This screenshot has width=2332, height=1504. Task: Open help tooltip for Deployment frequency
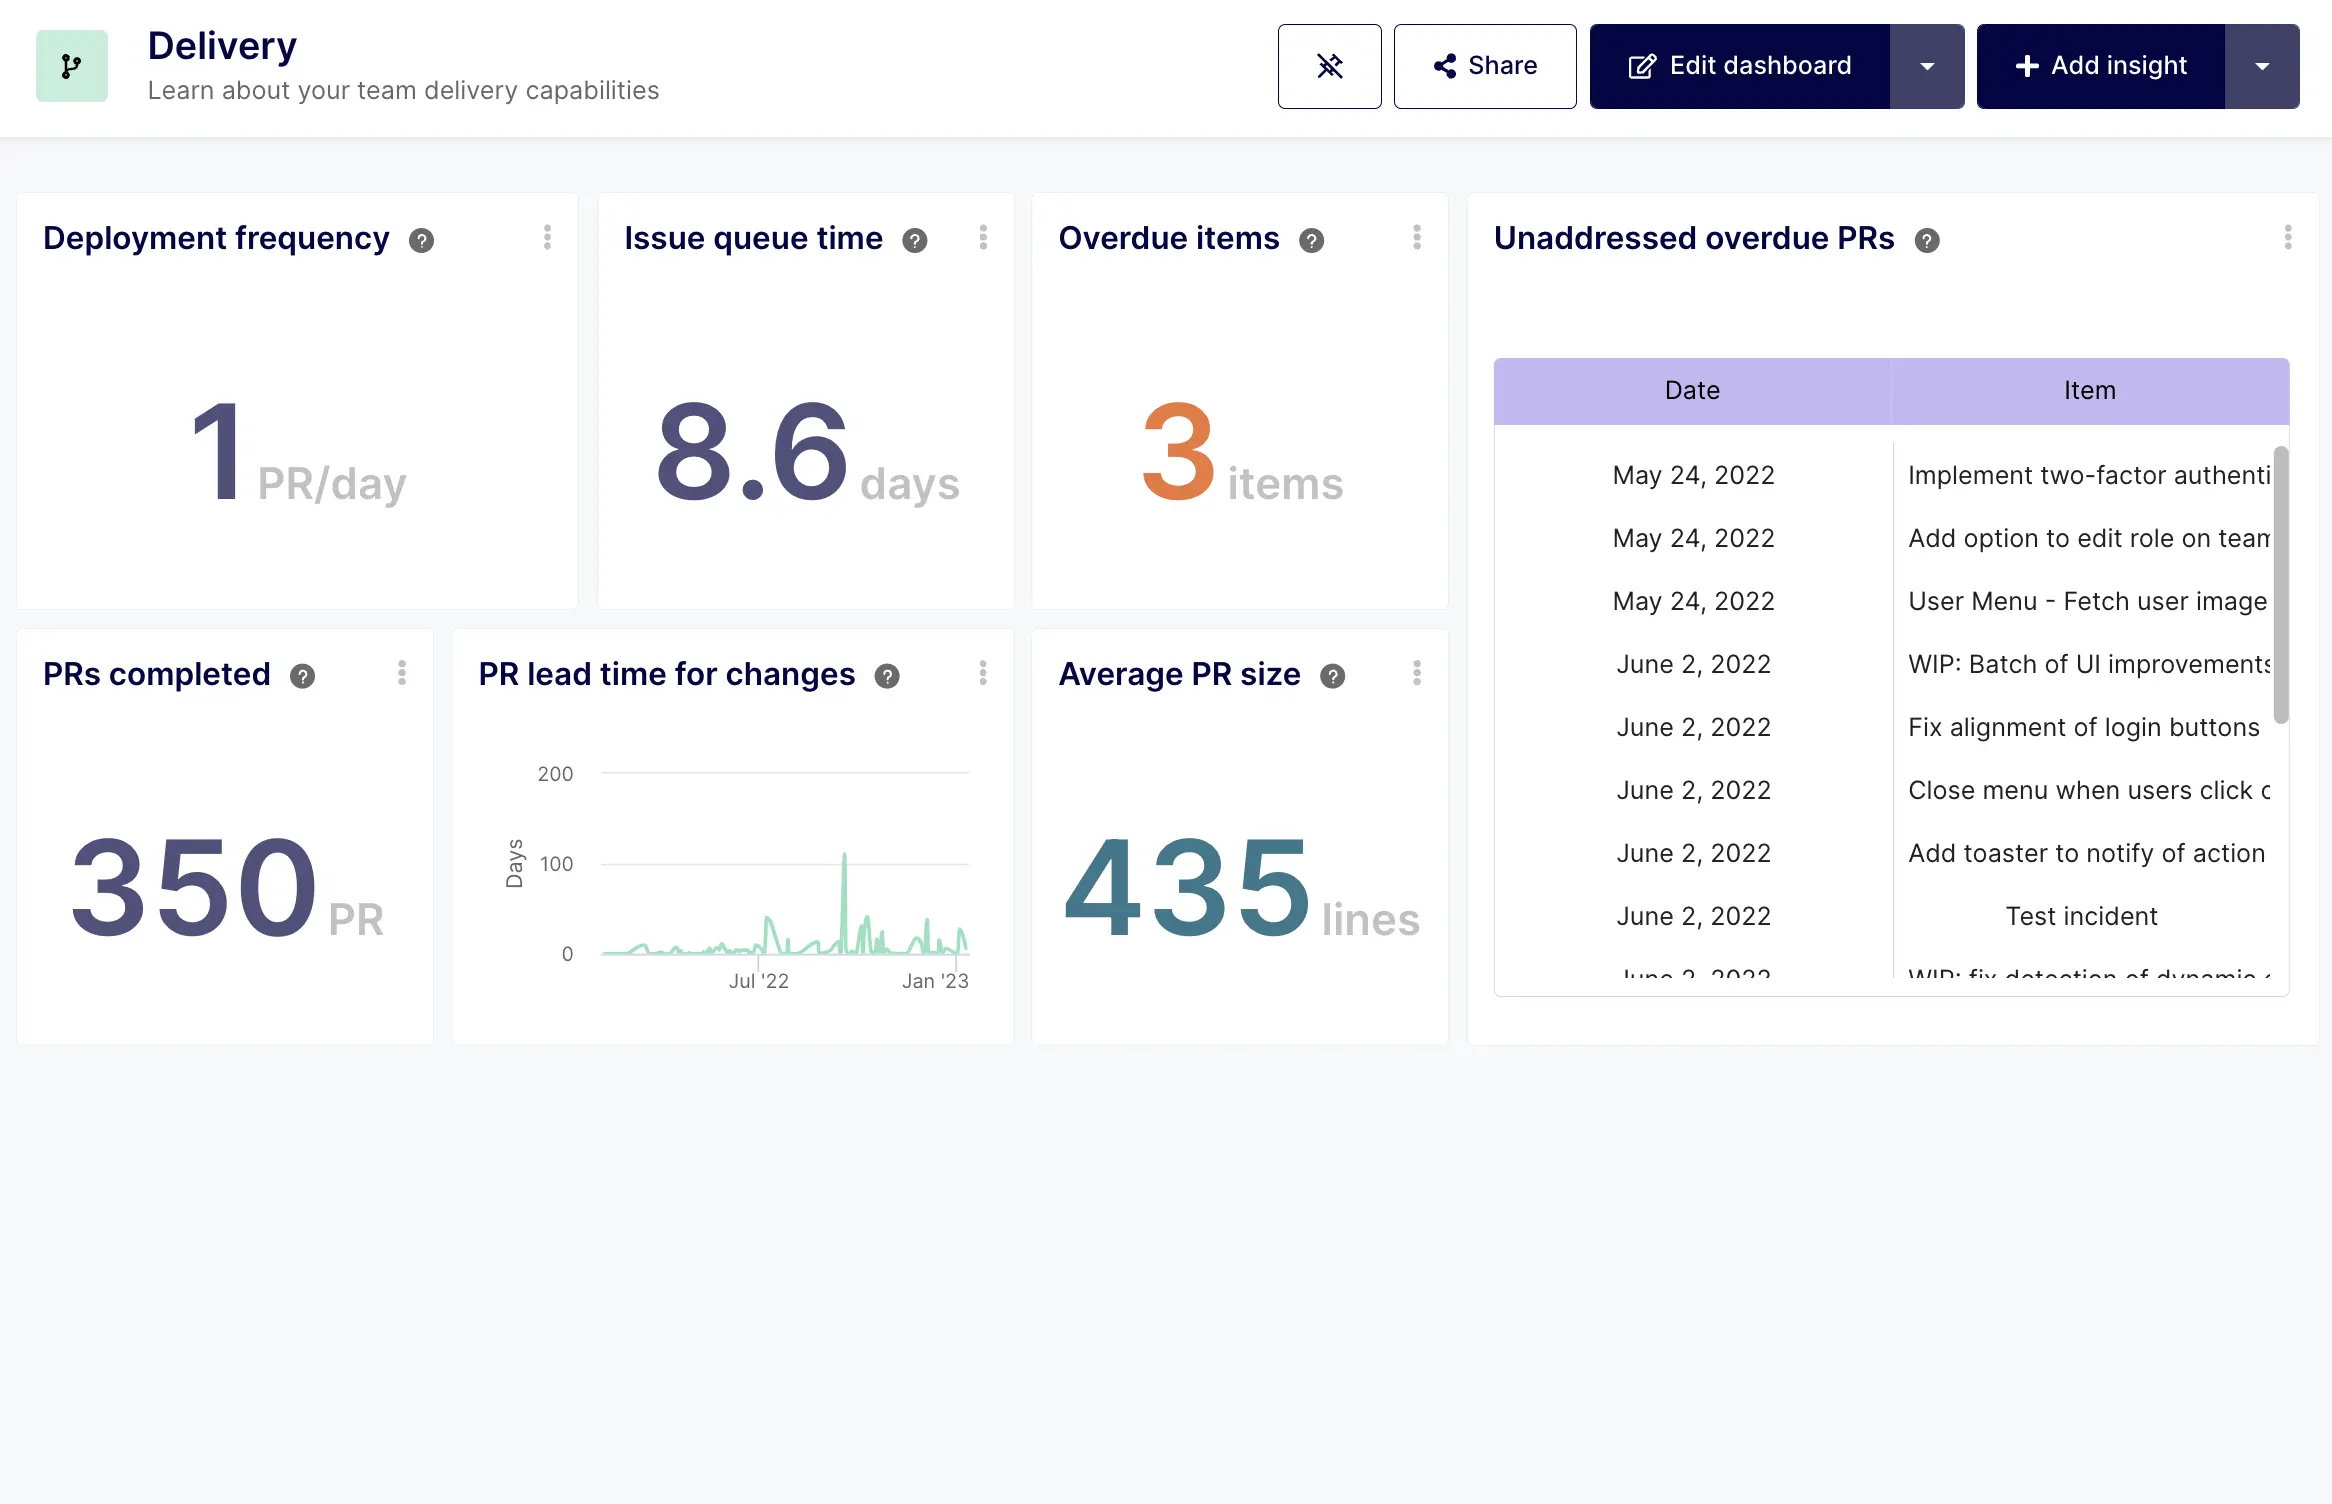(x=421, y=240)
